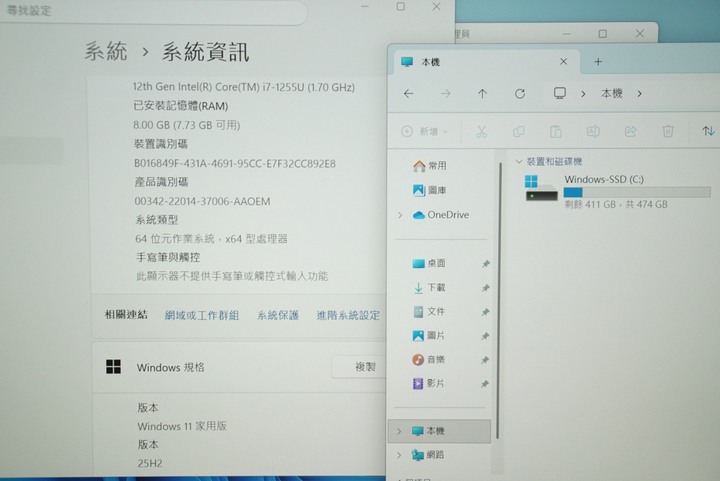Click the Cut scissors icon
This screenshot has width=720, height=481.
481,132
